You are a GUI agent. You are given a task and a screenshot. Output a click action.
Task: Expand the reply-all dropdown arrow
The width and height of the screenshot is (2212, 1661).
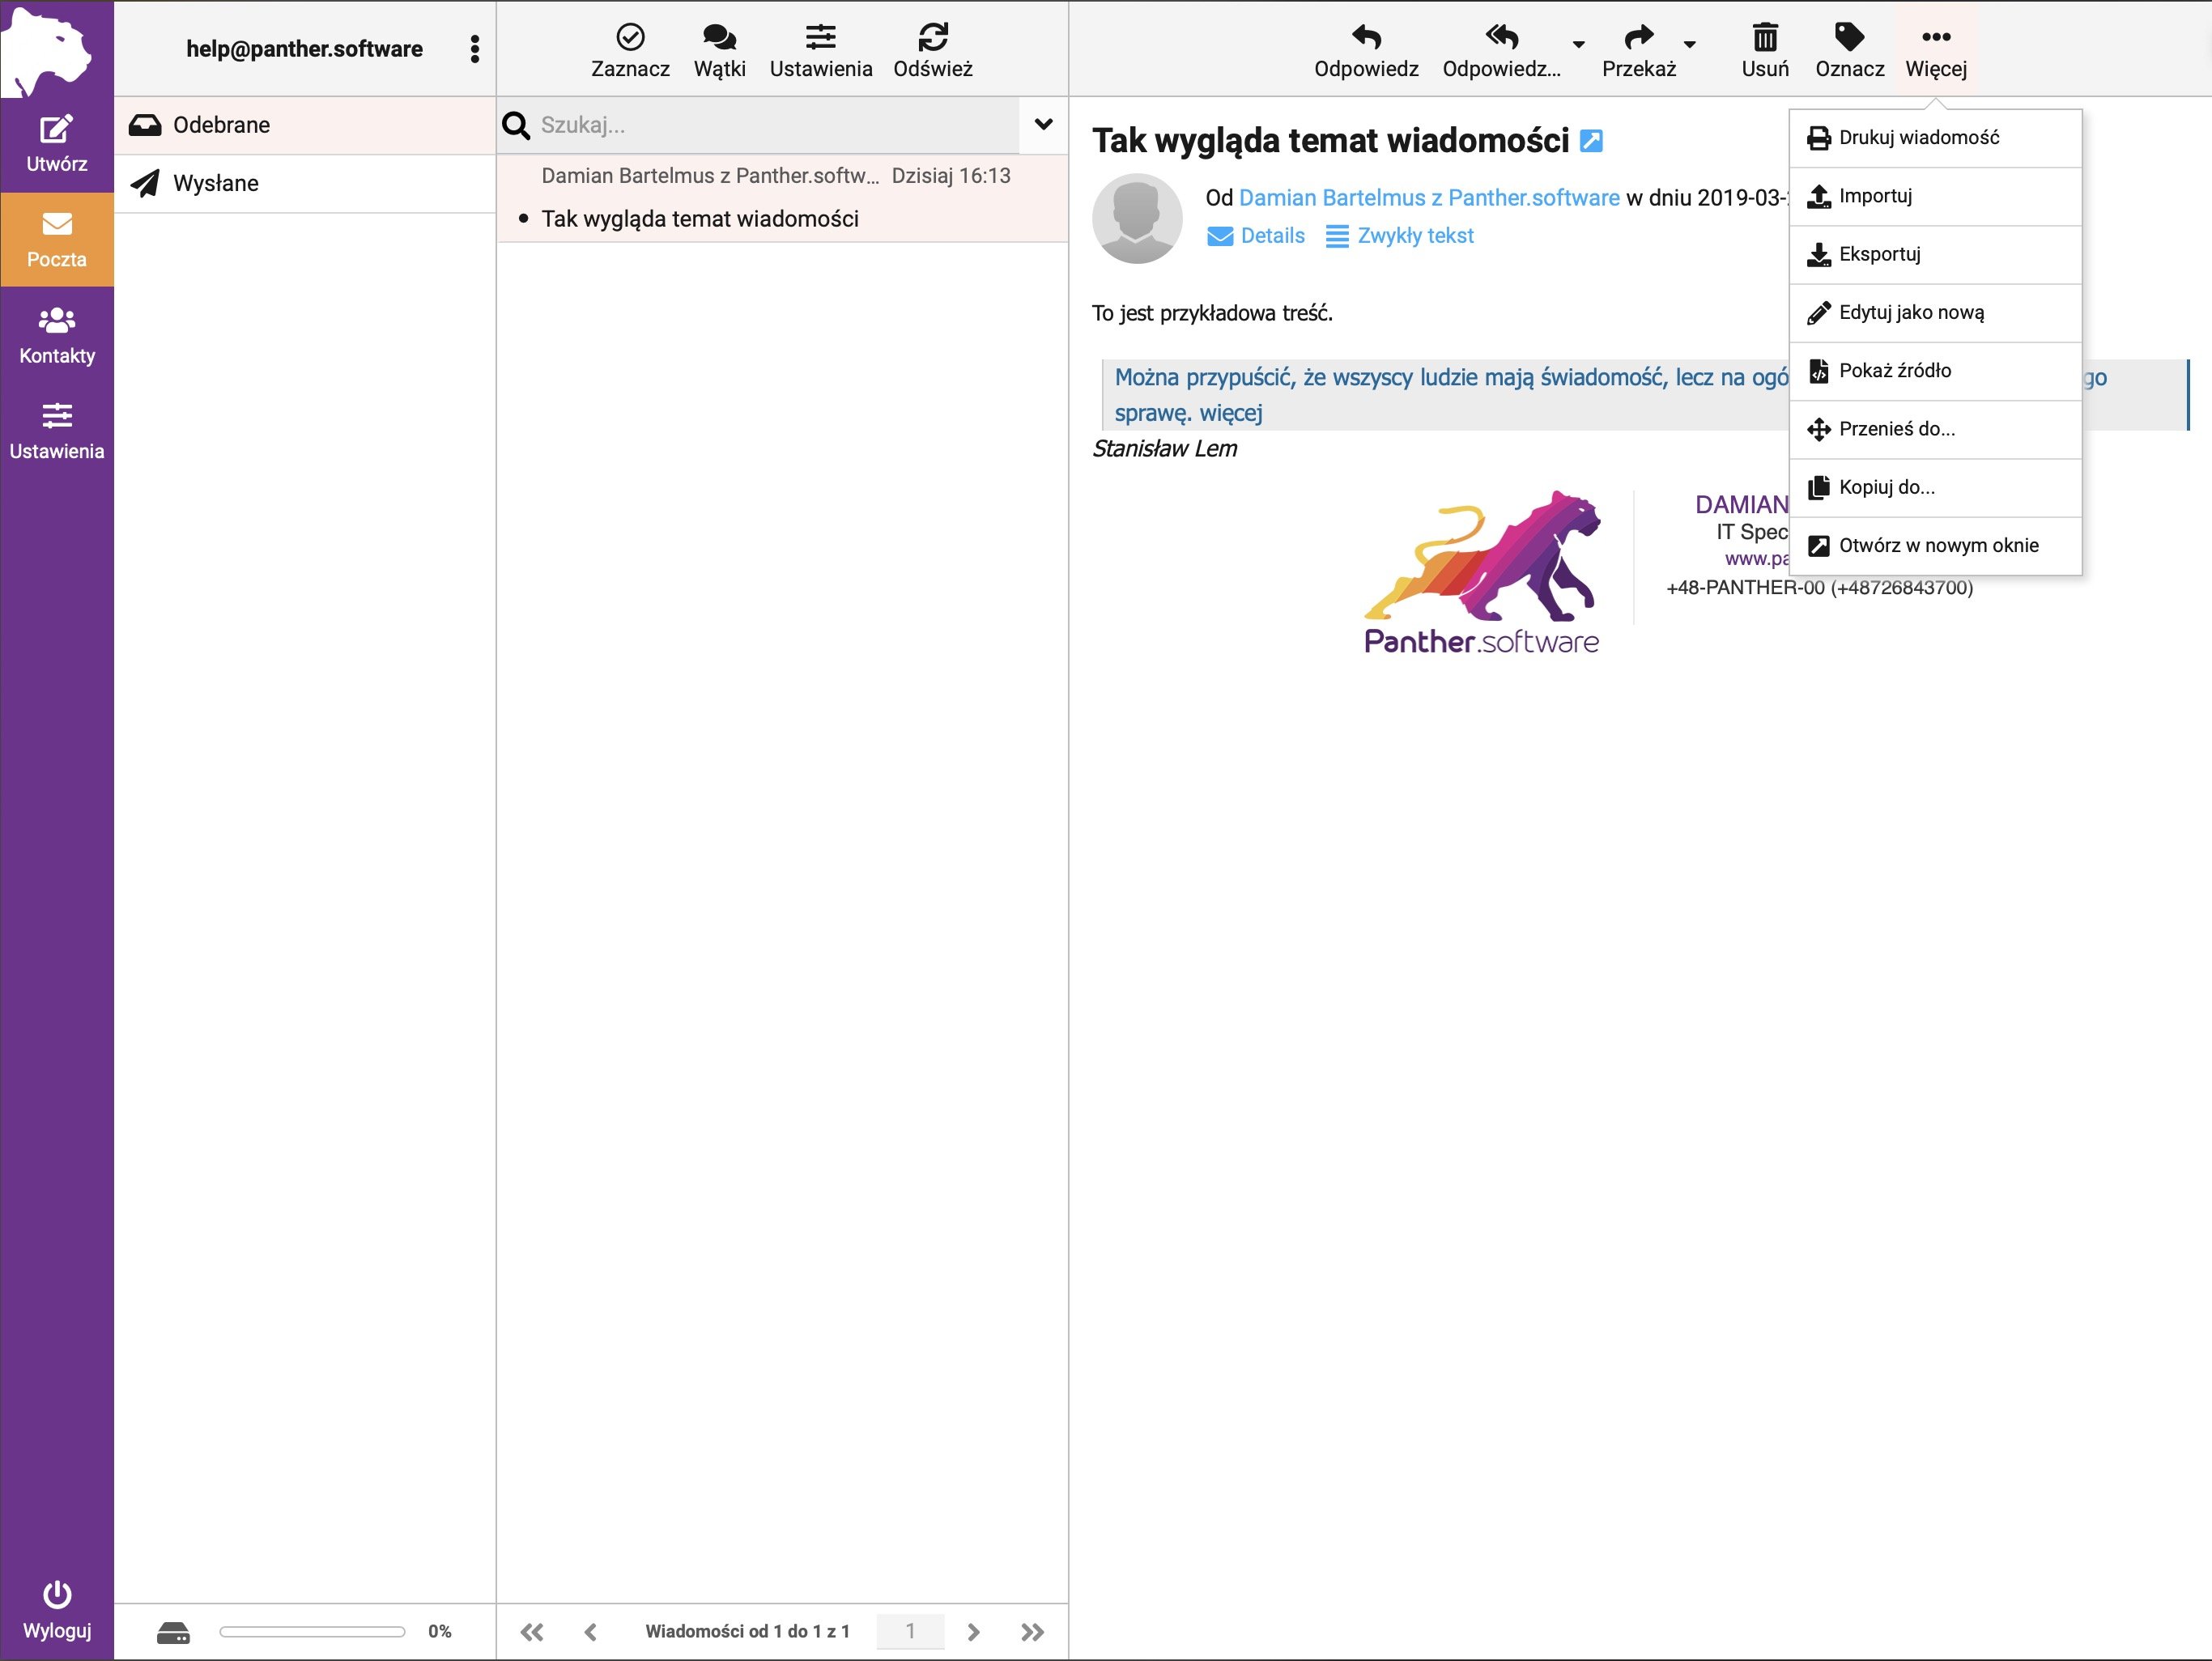[1578, 44]
